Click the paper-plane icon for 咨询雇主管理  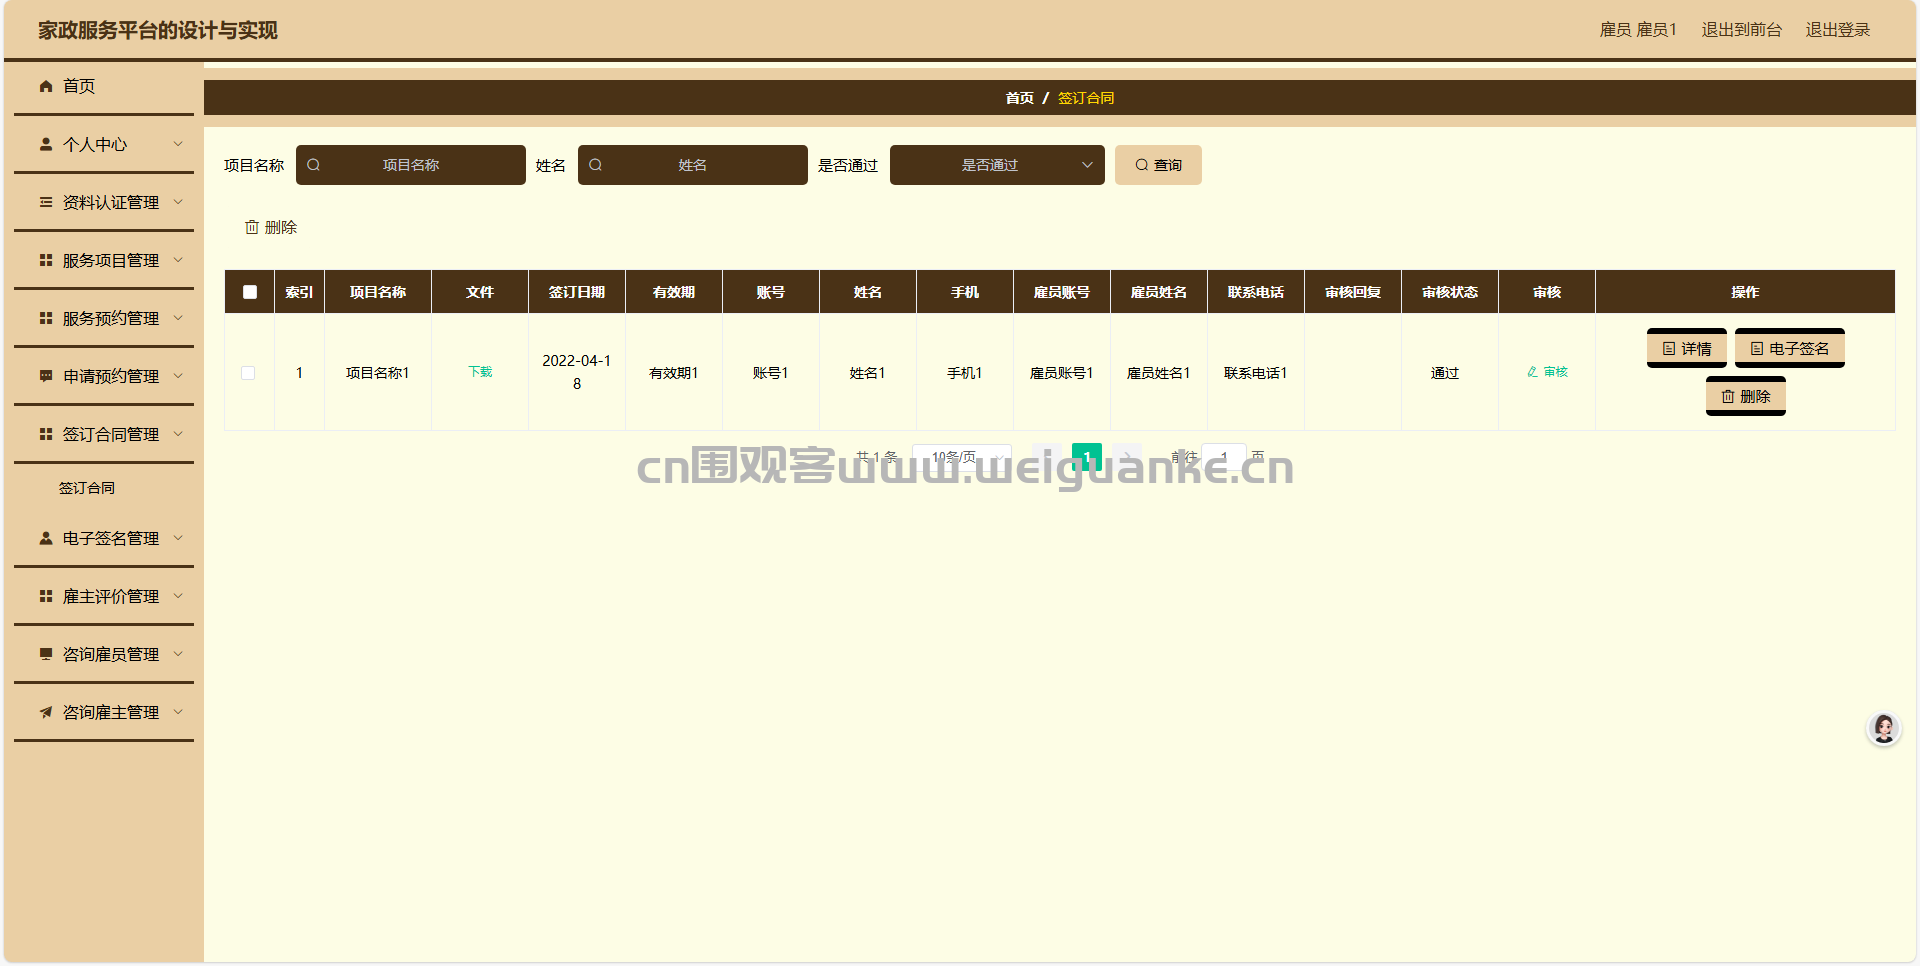(x=46, y=712)
